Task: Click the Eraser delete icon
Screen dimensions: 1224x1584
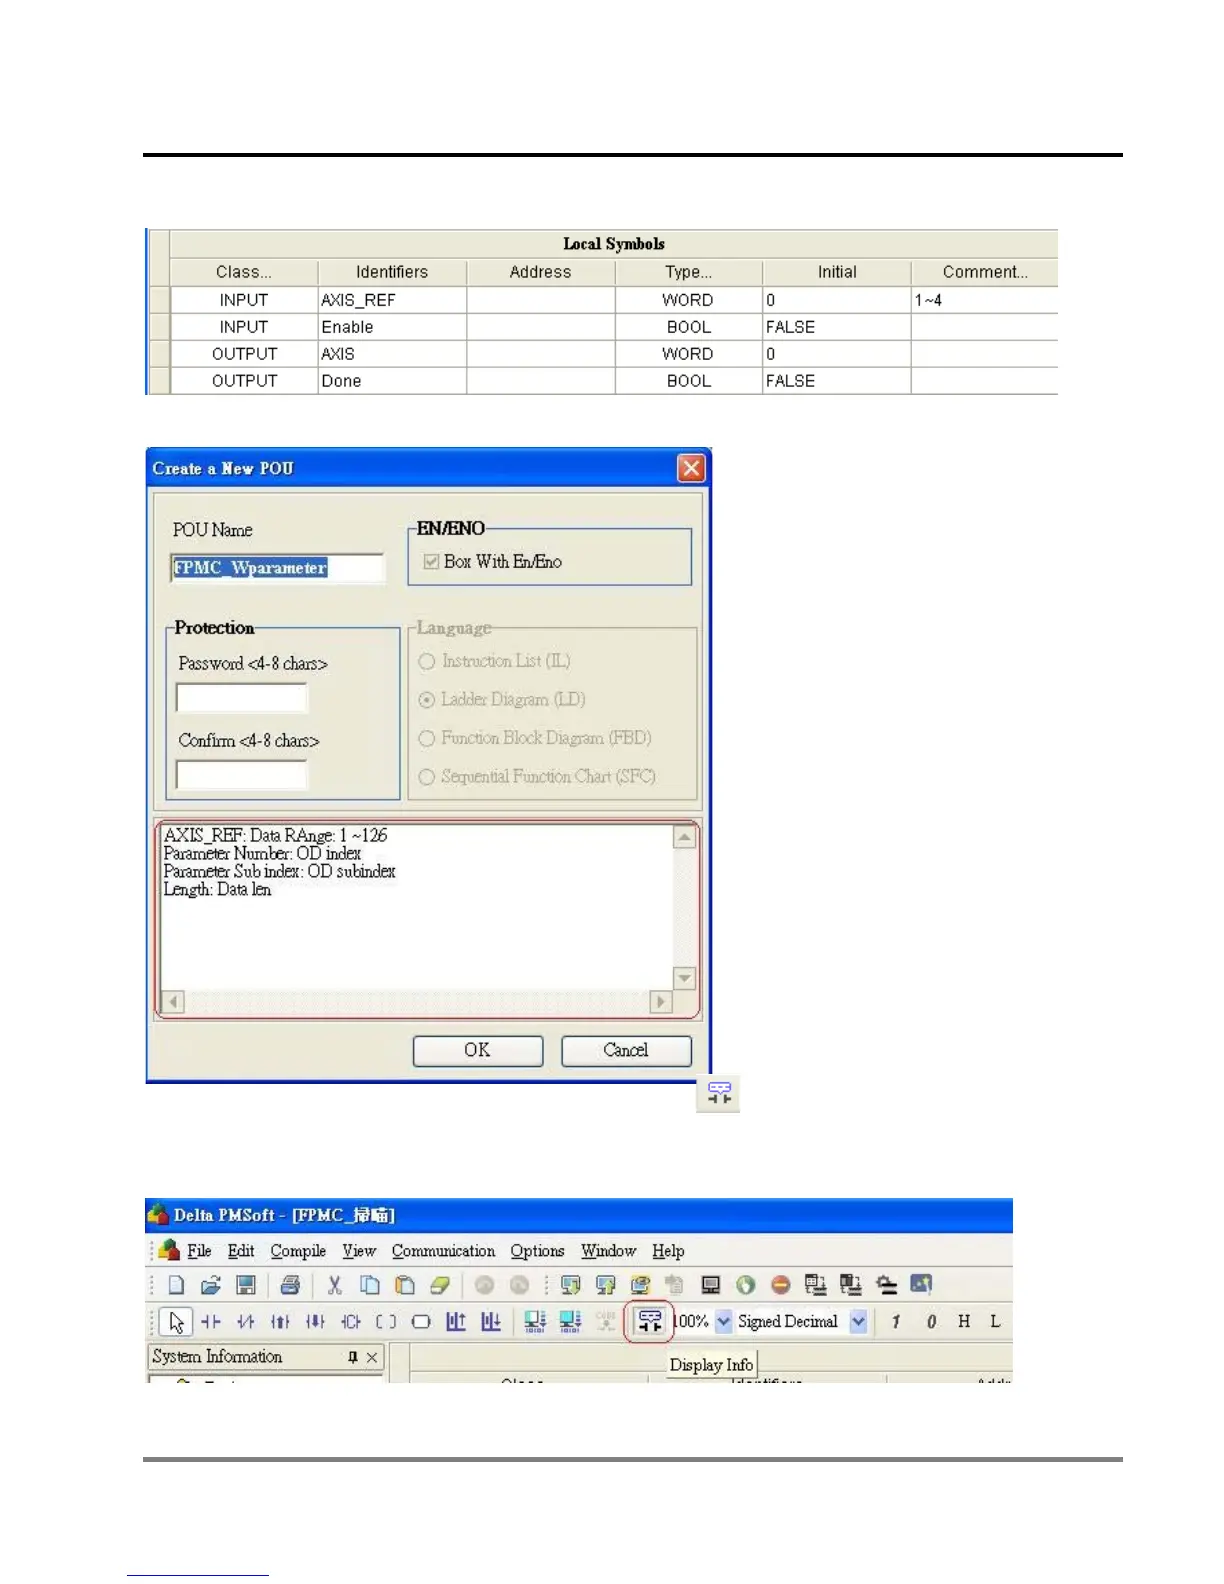Action: tap(440, 1285)
